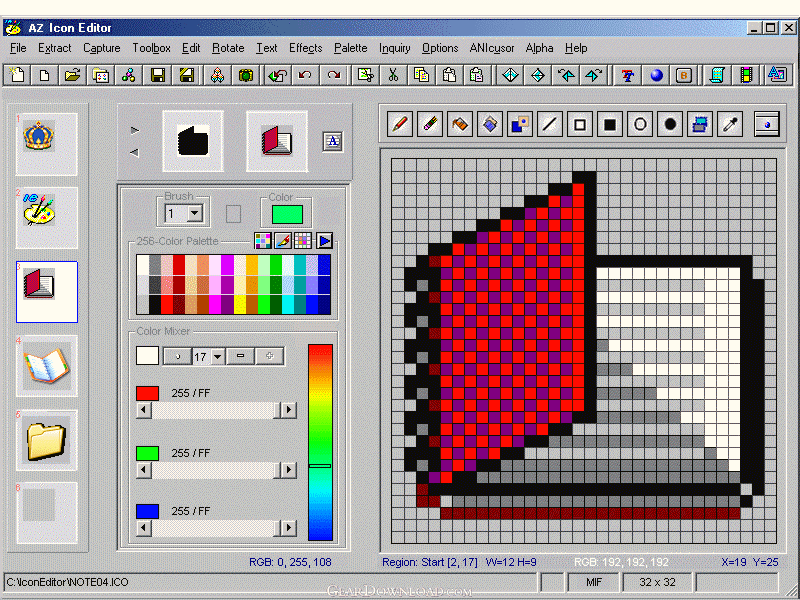This screenshot has height=600, width=800.
Task: Redo using the right-curved arrow icon
Action: pyautogui.click(x=334, y=75)
